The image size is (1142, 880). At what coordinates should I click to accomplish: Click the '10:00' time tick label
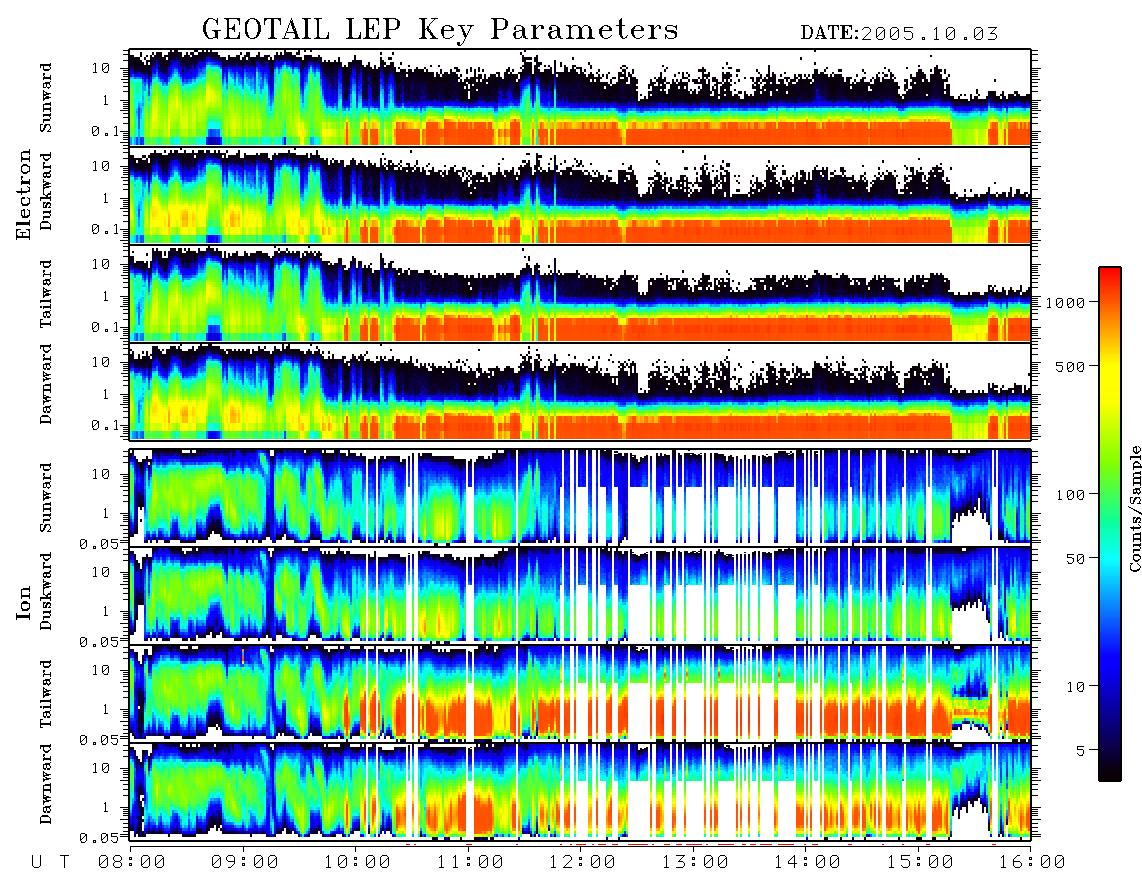click(357, 862)
